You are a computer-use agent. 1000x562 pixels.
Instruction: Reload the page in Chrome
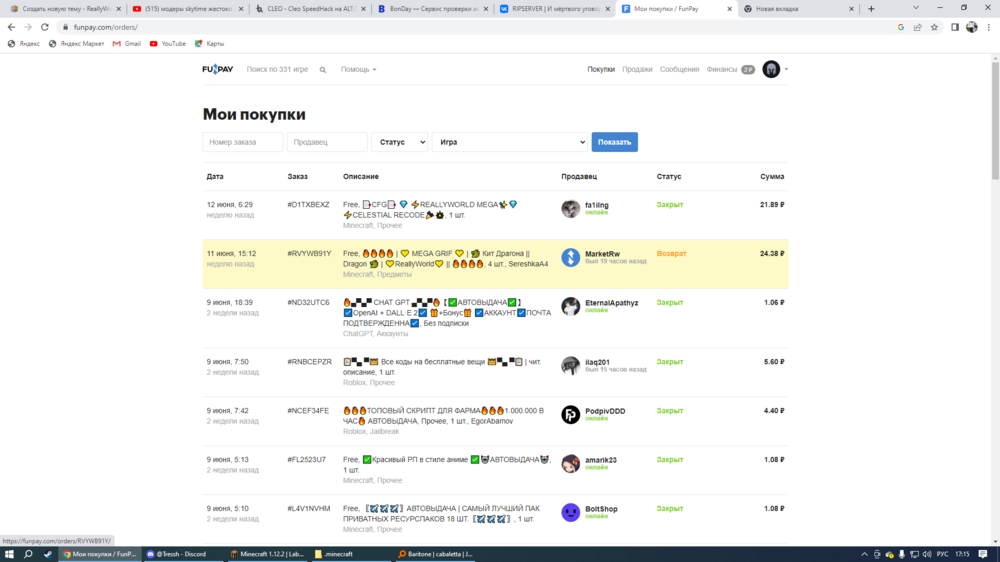click(45, 27)
